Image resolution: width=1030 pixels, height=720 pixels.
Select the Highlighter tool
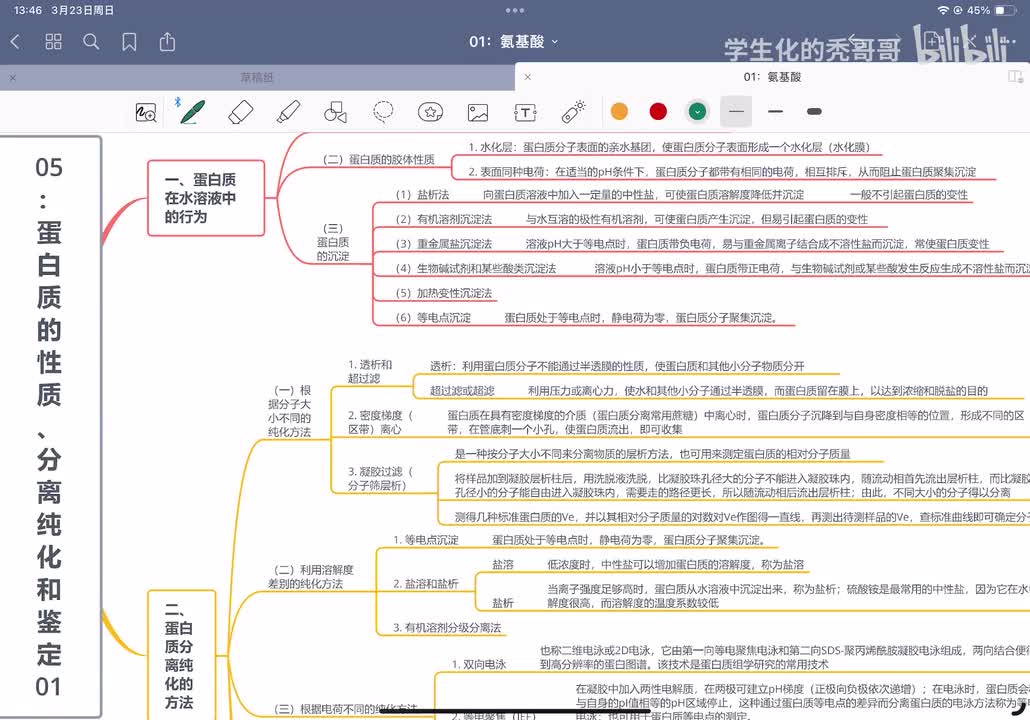288,112
